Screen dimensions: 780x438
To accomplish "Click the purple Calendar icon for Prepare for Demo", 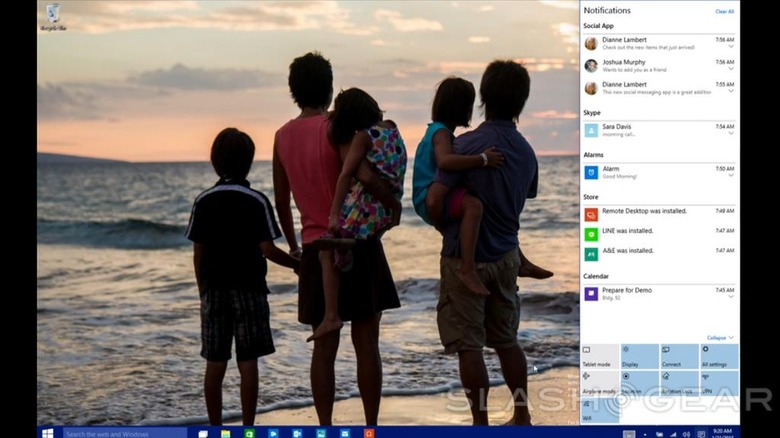I will pyautogui.click(x=591, y=294).
